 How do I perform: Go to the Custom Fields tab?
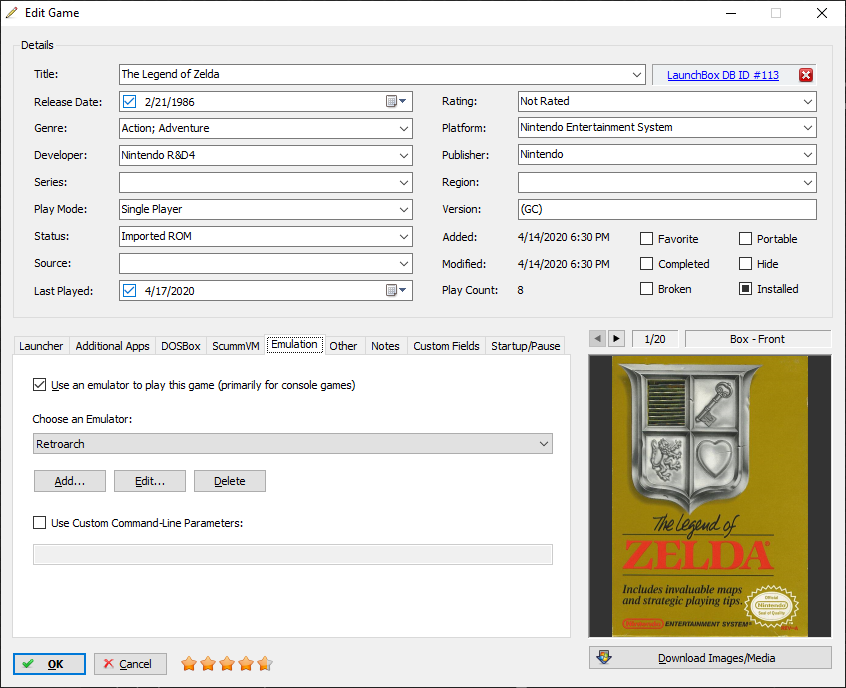[446, 346]
